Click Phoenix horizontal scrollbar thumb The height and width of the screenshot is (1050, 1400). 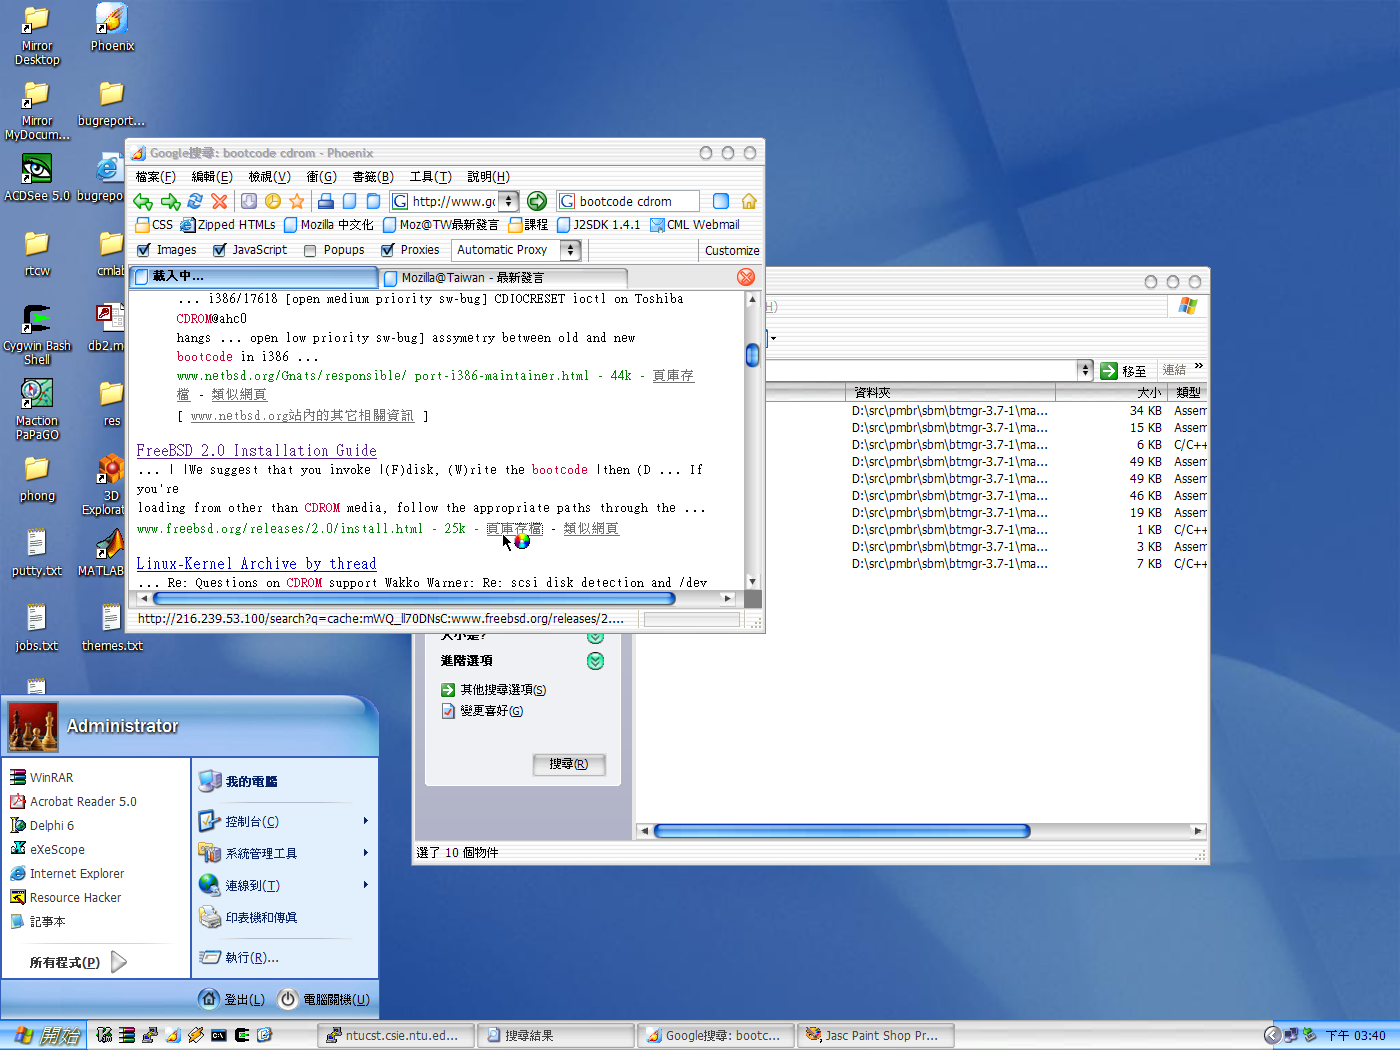click(x=414, y=599)
